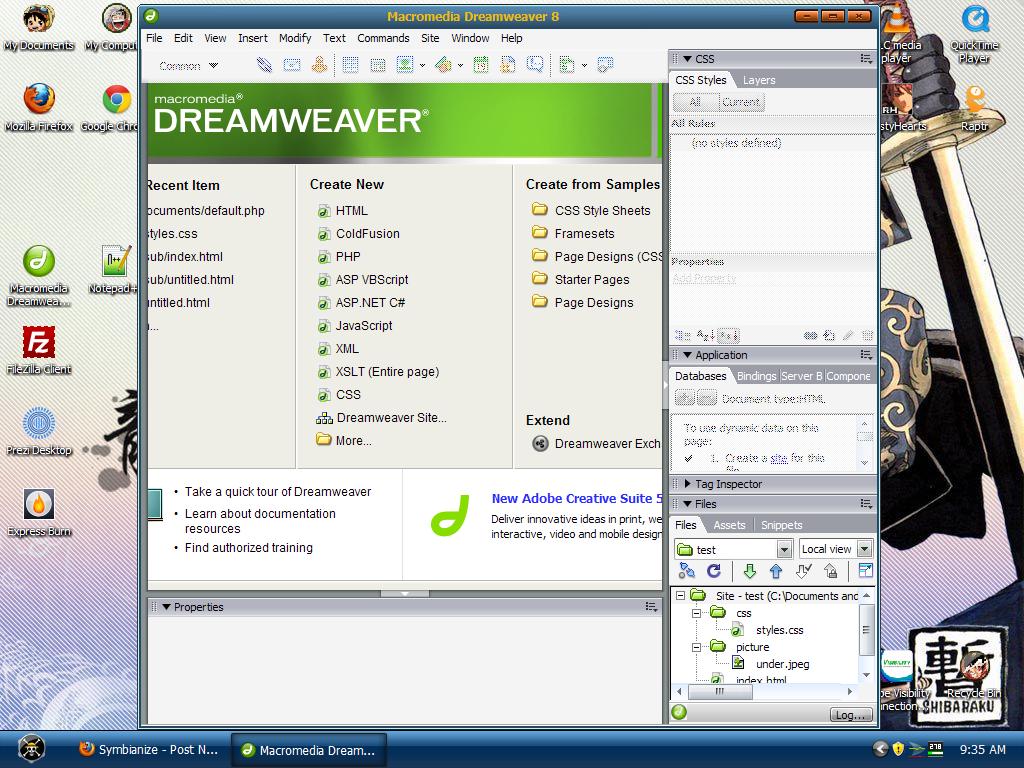Image resolution: width=1024 pixels, height=768 pixels.
Task: Expand the Tag Inspector panel
Action: tap(688, 484)
